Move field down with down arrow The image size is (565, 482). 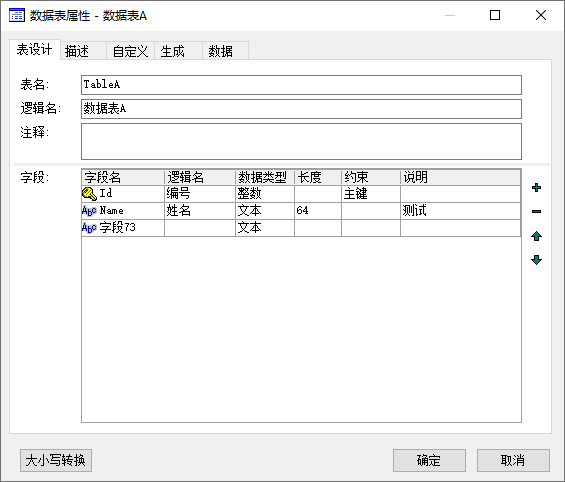tap(536, 260)
